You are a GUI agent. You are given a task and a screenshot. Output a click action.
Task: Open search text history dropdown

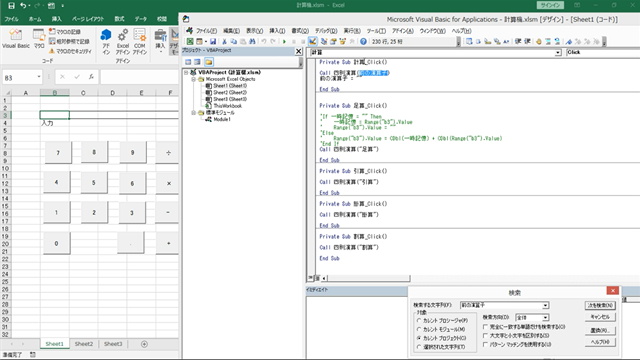tap(545, 305)
